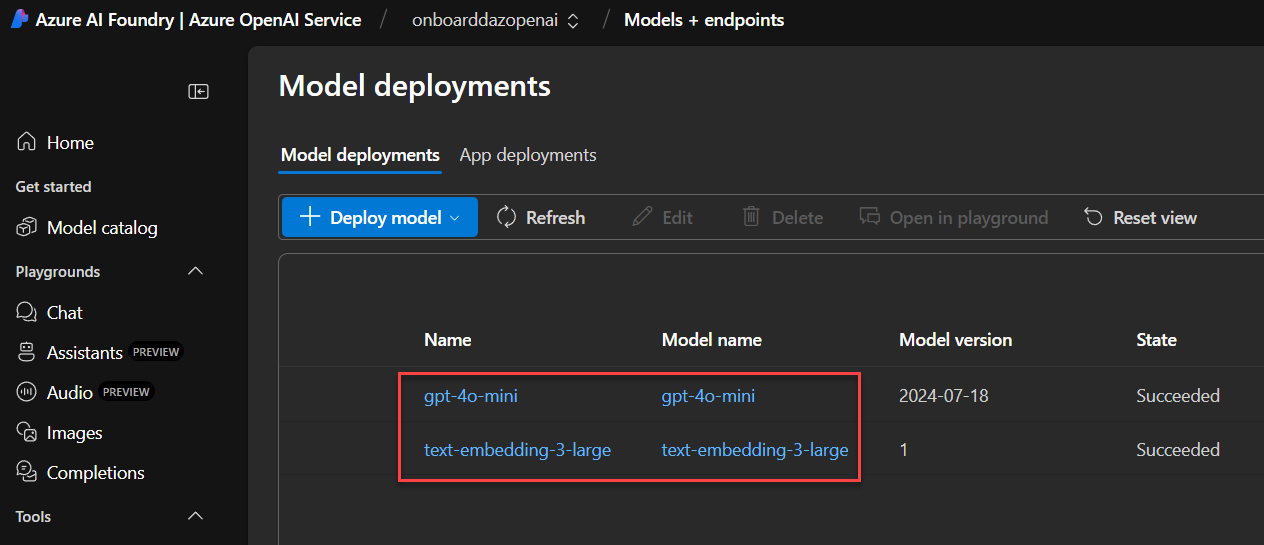Click the Model deployments page heading
The width and height of the screenshot is (1264, 545).
pyautogui.click(x=415, y=86)
